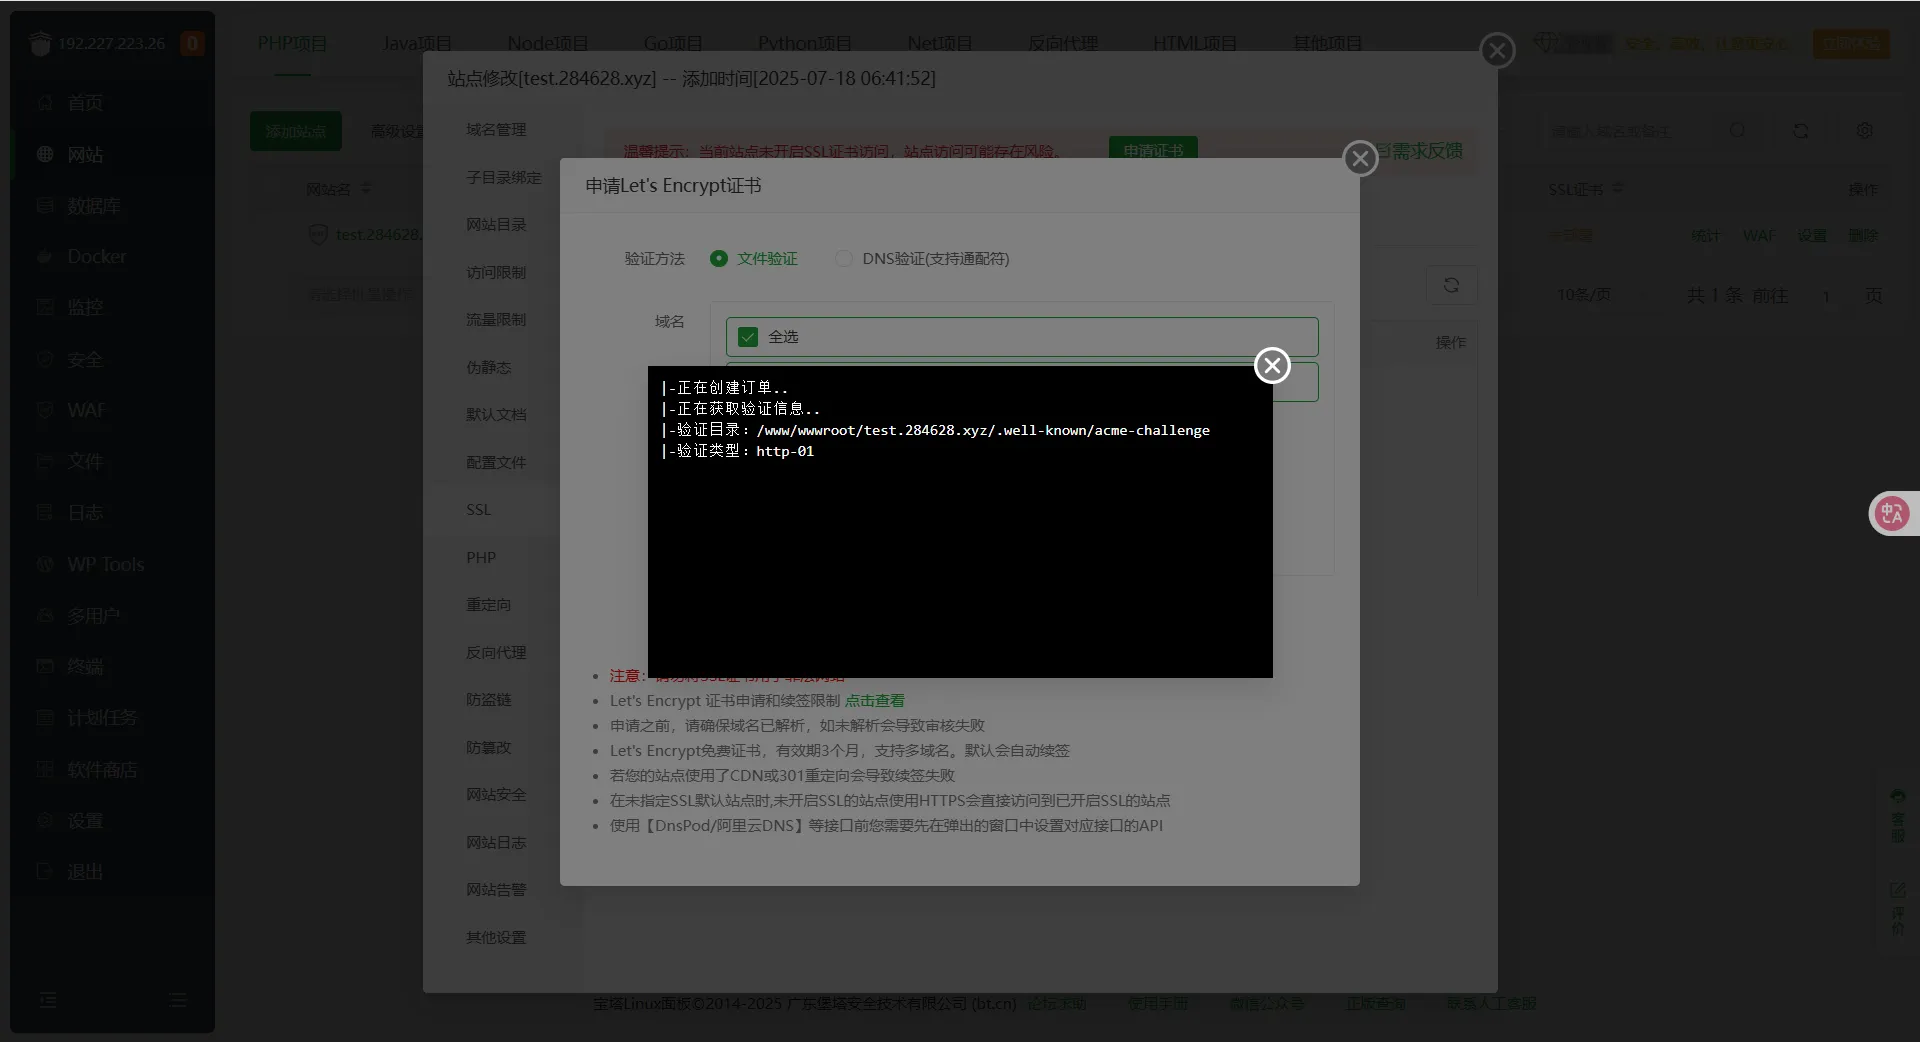
Task: Open 配置文件 in site settings menu
Action: pyautogui.click(x=496, y=462)
